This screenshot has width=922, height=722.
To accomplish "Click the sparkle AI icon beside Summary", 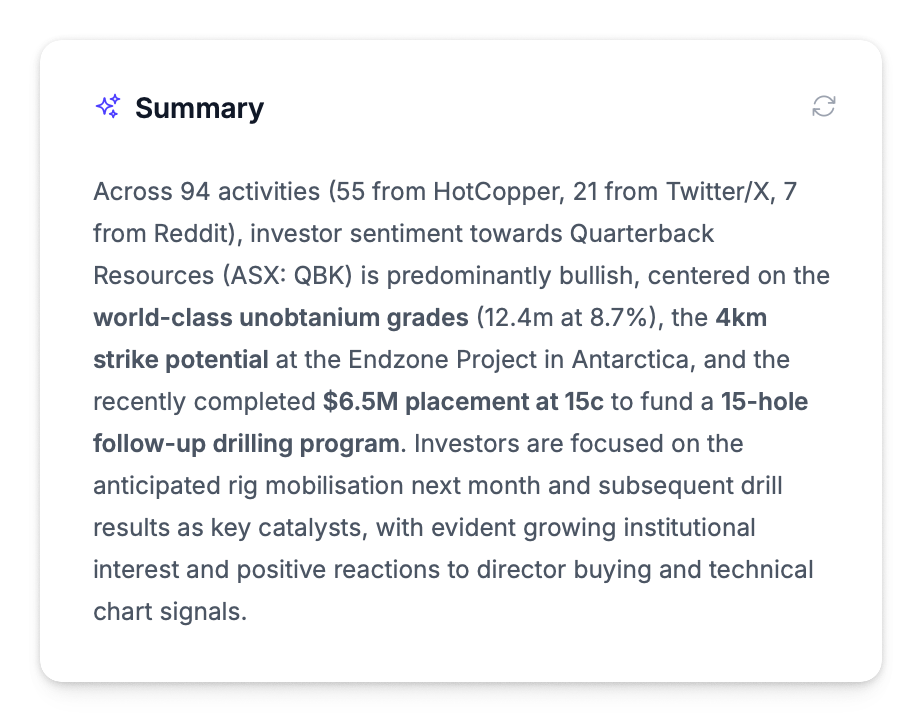I will click(x=108, y=107).
